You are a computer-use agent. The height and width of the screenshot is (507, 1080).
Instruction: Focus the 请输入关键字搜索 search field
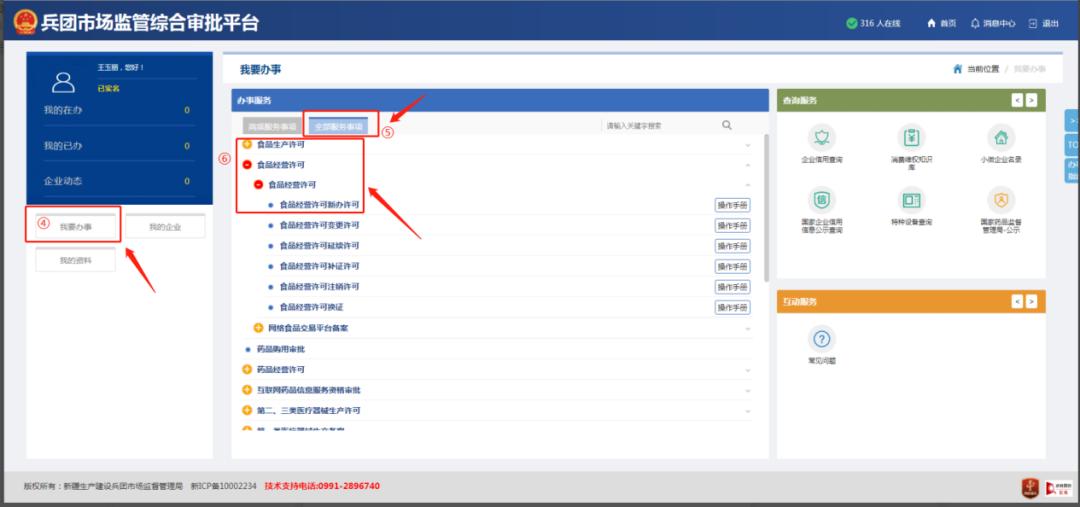point(660,126)
